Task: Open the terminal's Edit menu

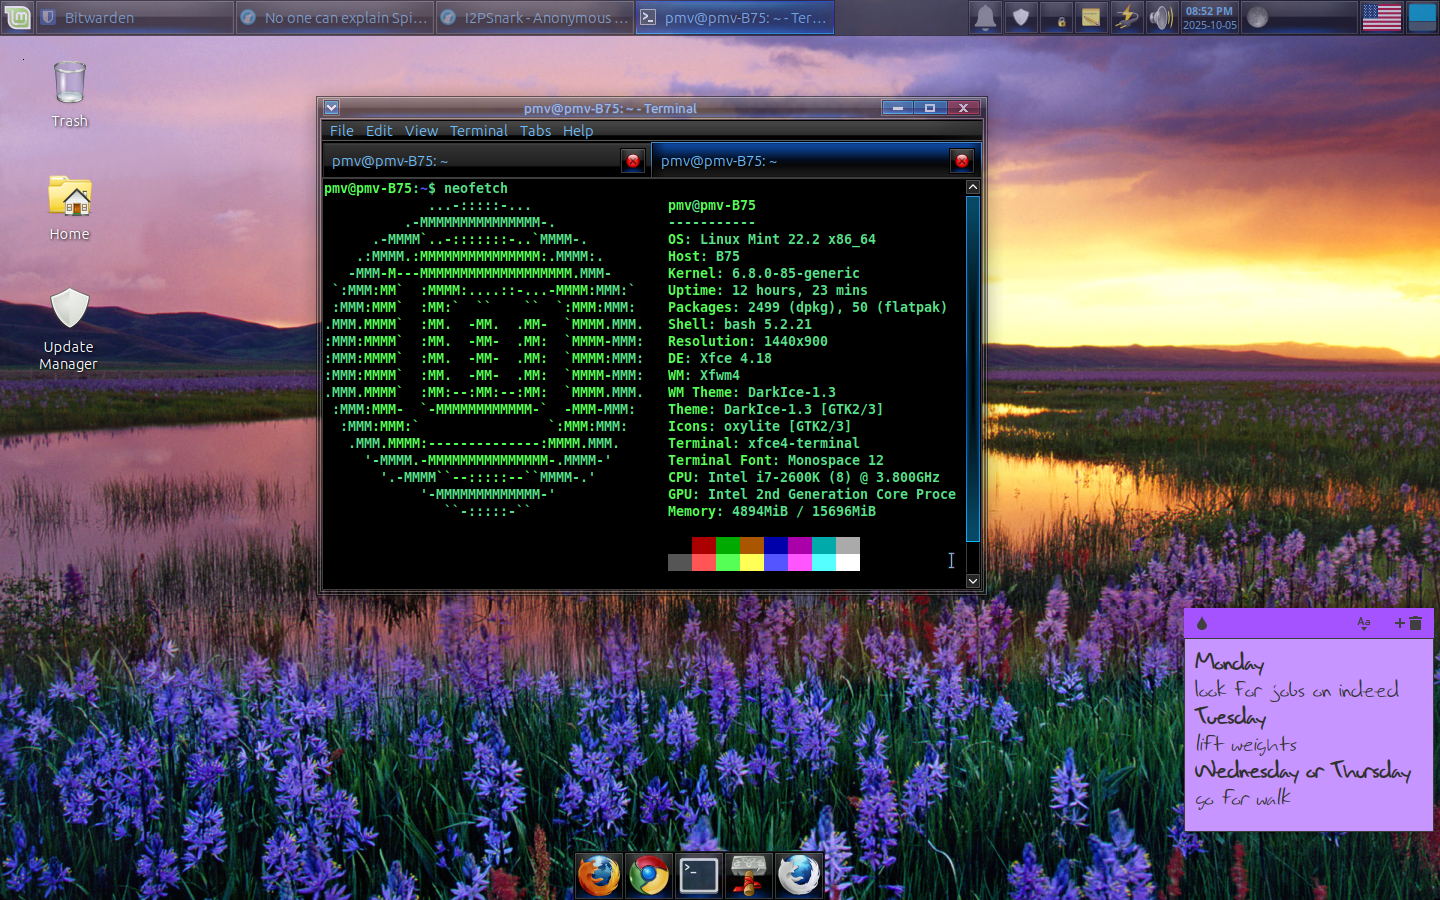Action: pyautogui.click(x=378, y=131)
